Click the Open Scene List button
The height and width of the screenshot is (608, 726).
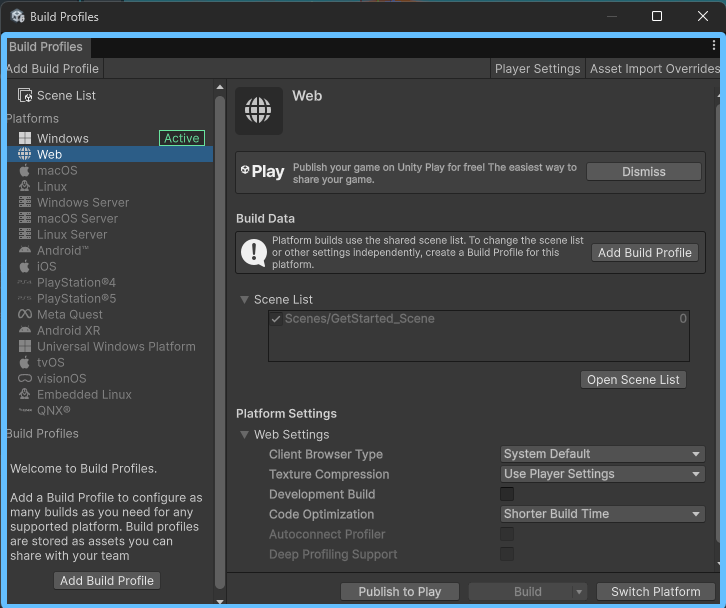click(x=633, y=380)
